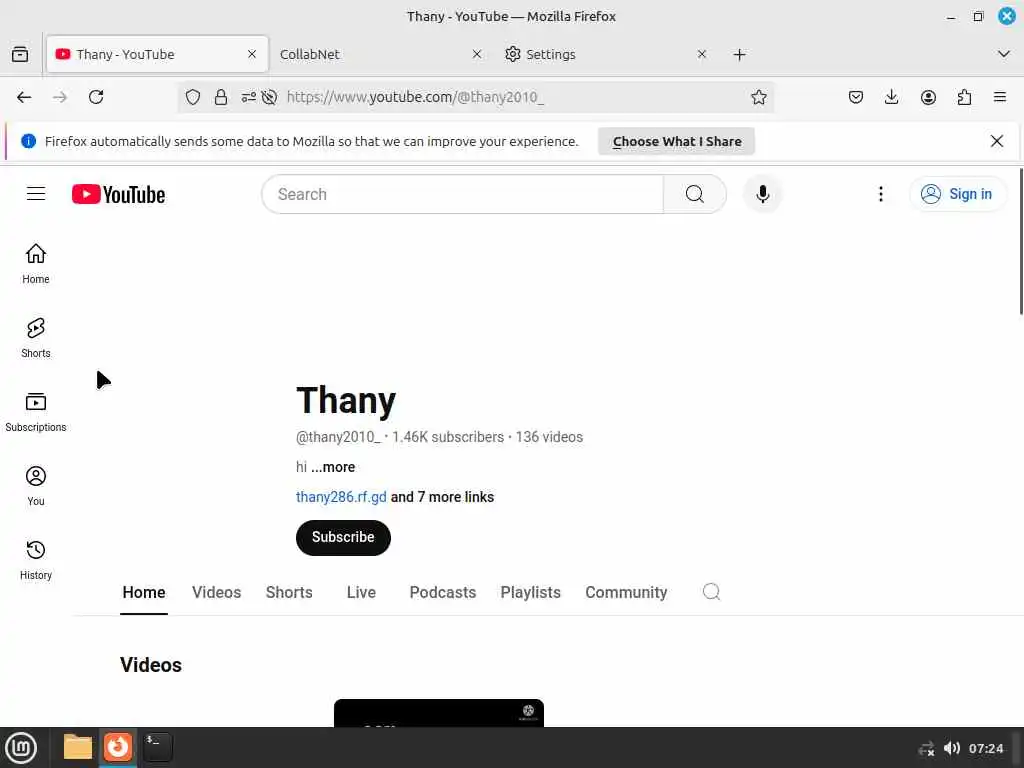Expand channel description with ...more
The width and height of the screenshot is (1024, 768).
click(333, 467)
